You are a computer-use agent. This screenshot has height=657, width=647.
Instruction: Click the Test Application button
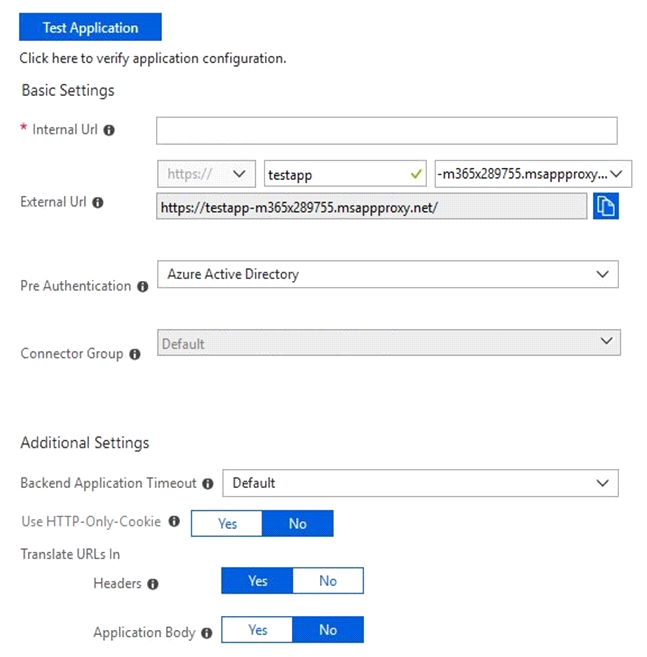tap(90, 27)
